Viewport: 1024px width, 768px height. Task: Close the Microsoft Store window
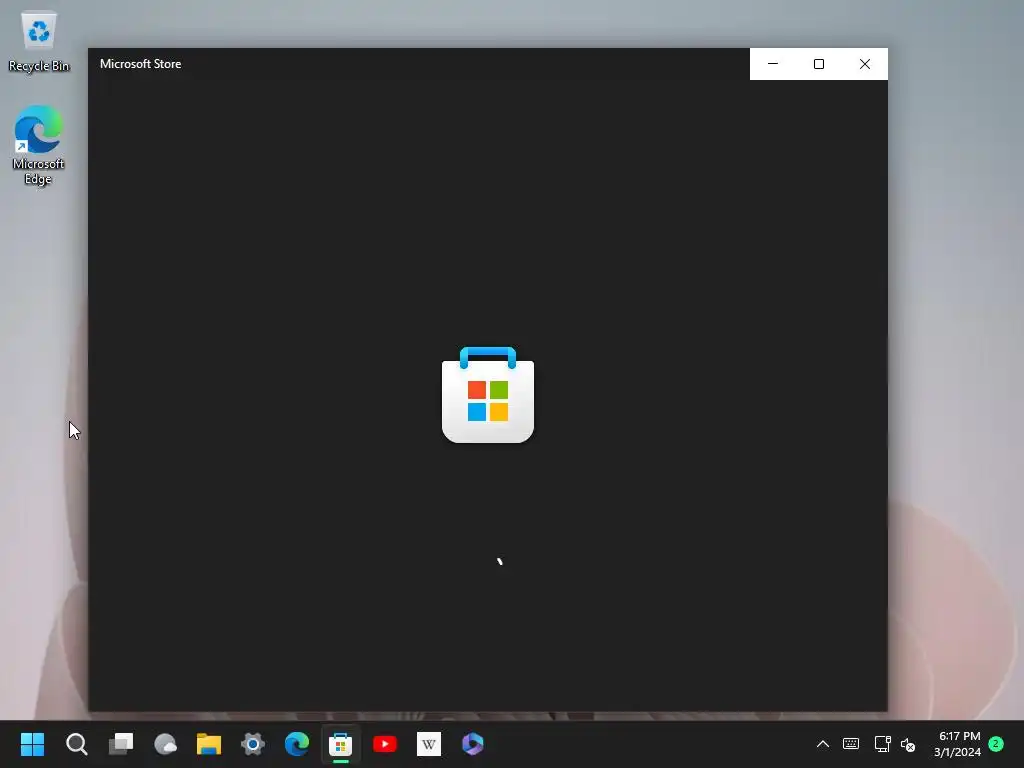click(865, 64)
